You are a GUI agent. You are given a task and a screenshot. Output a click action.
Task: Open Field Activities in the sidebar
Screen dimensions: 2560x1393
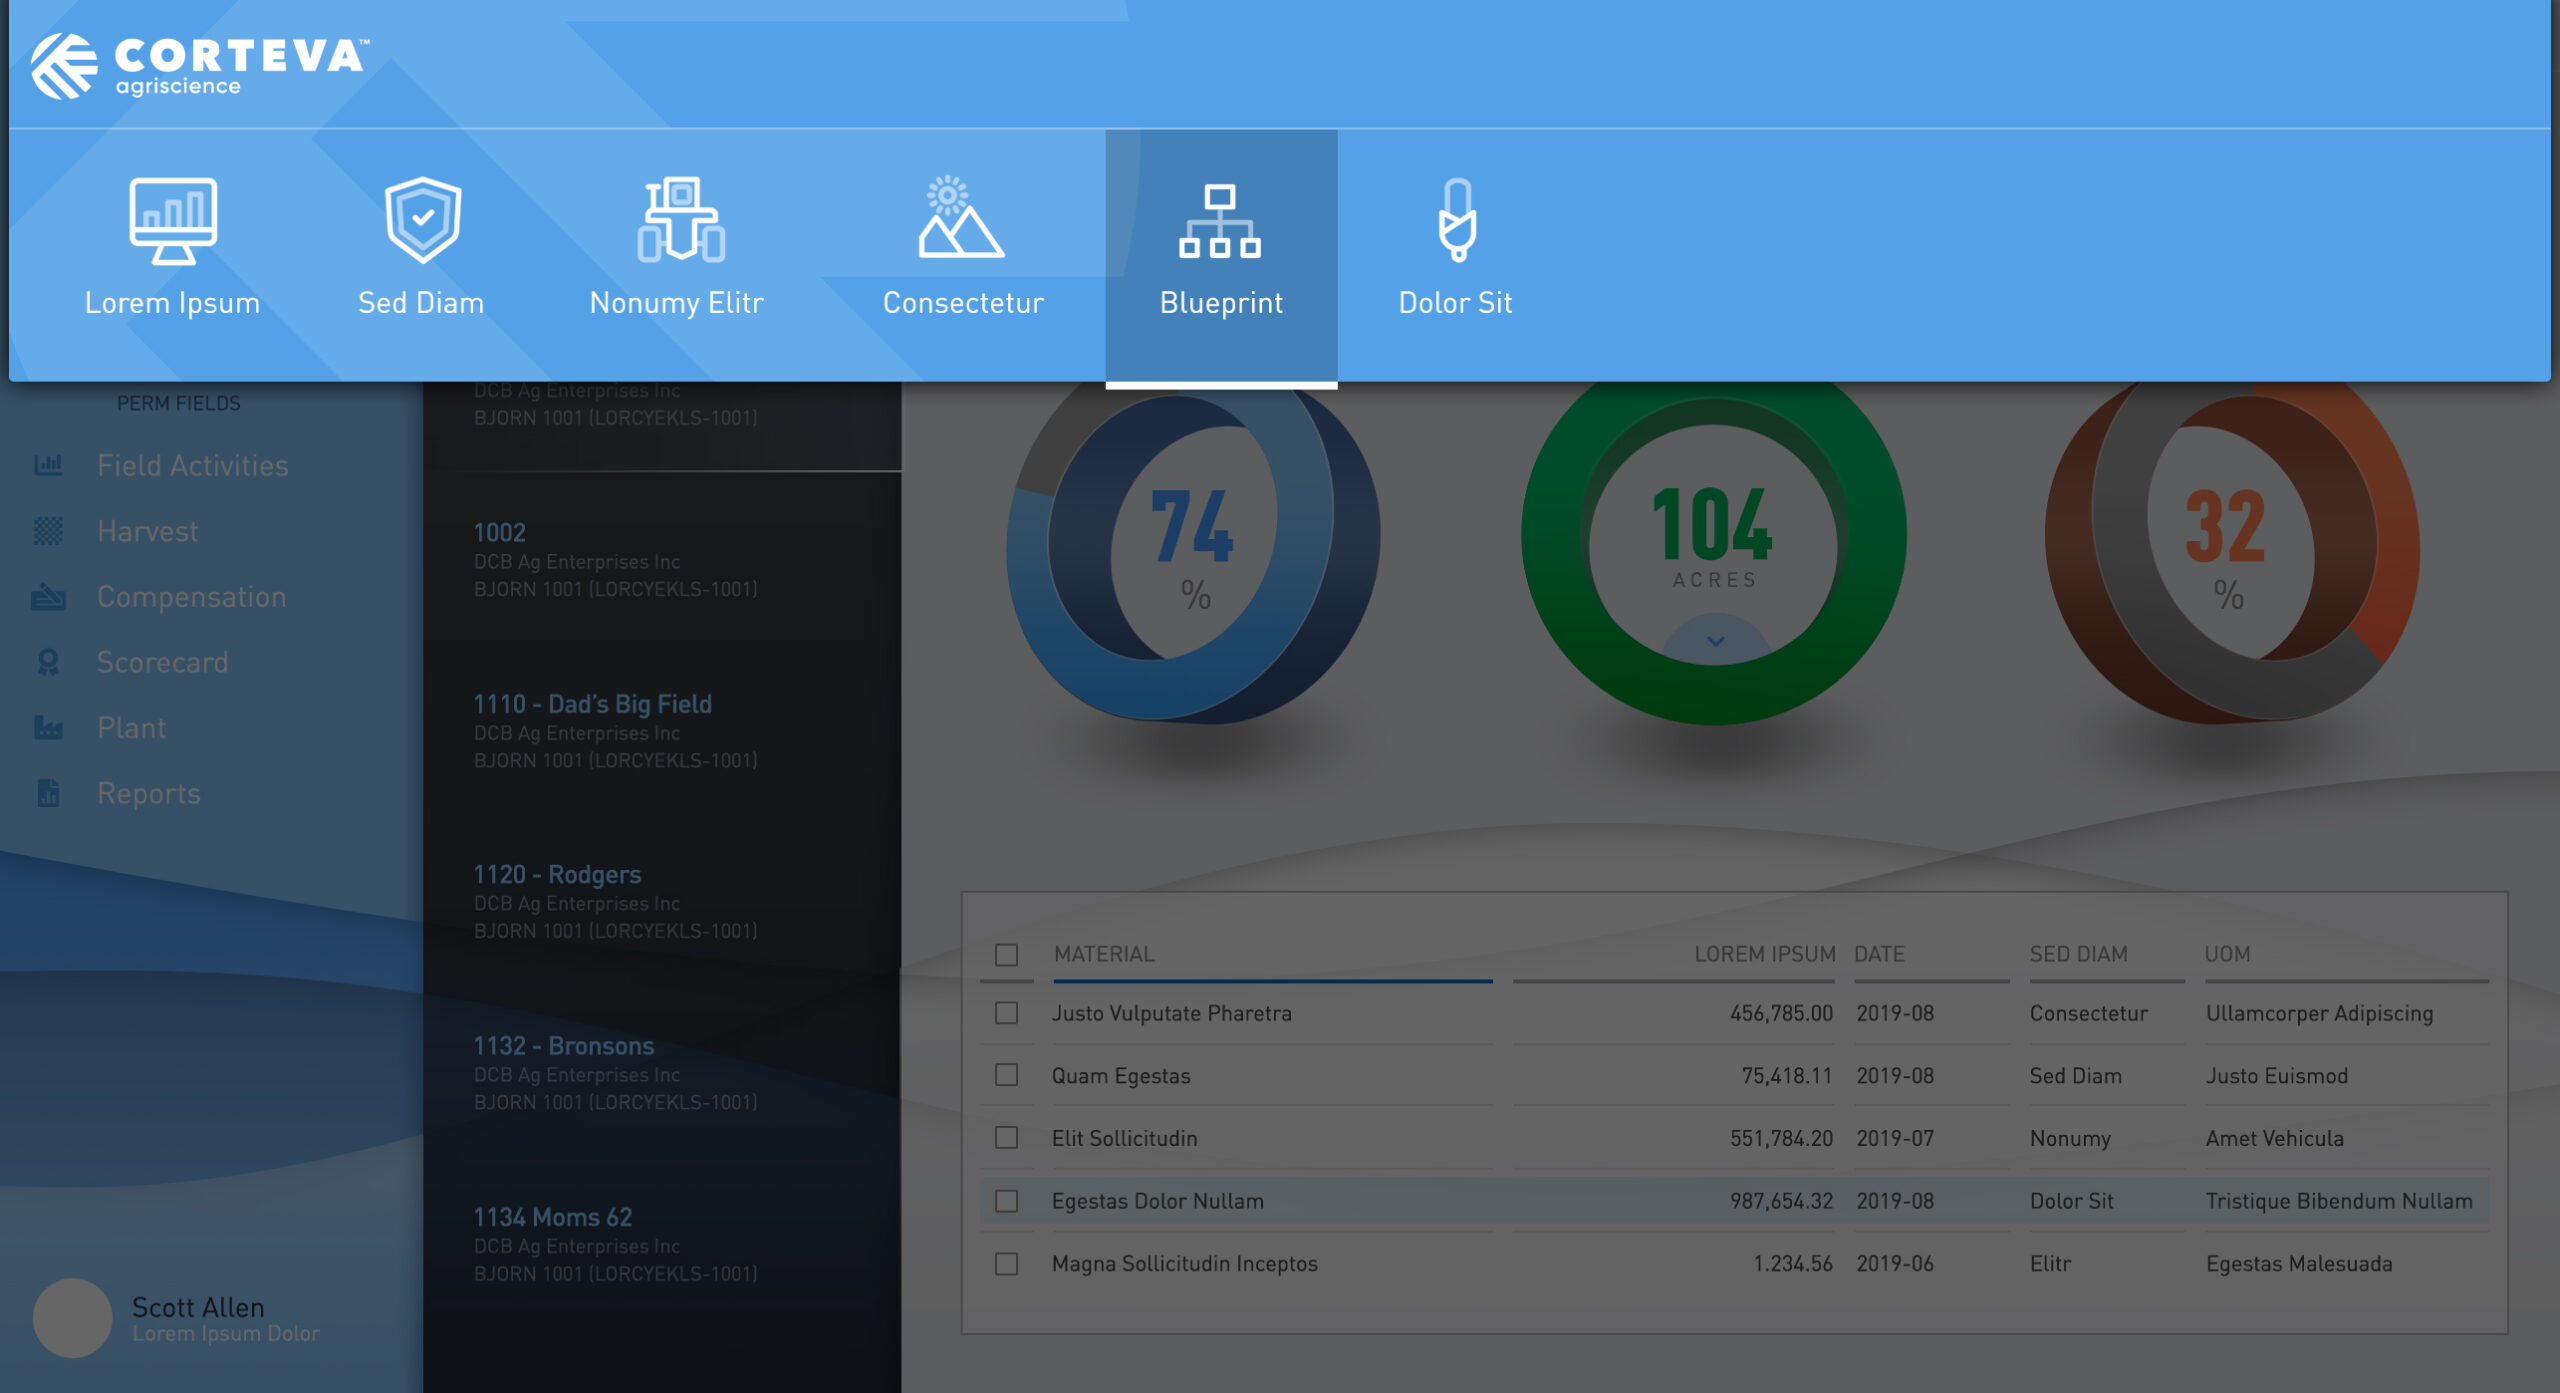pos(193,465)
